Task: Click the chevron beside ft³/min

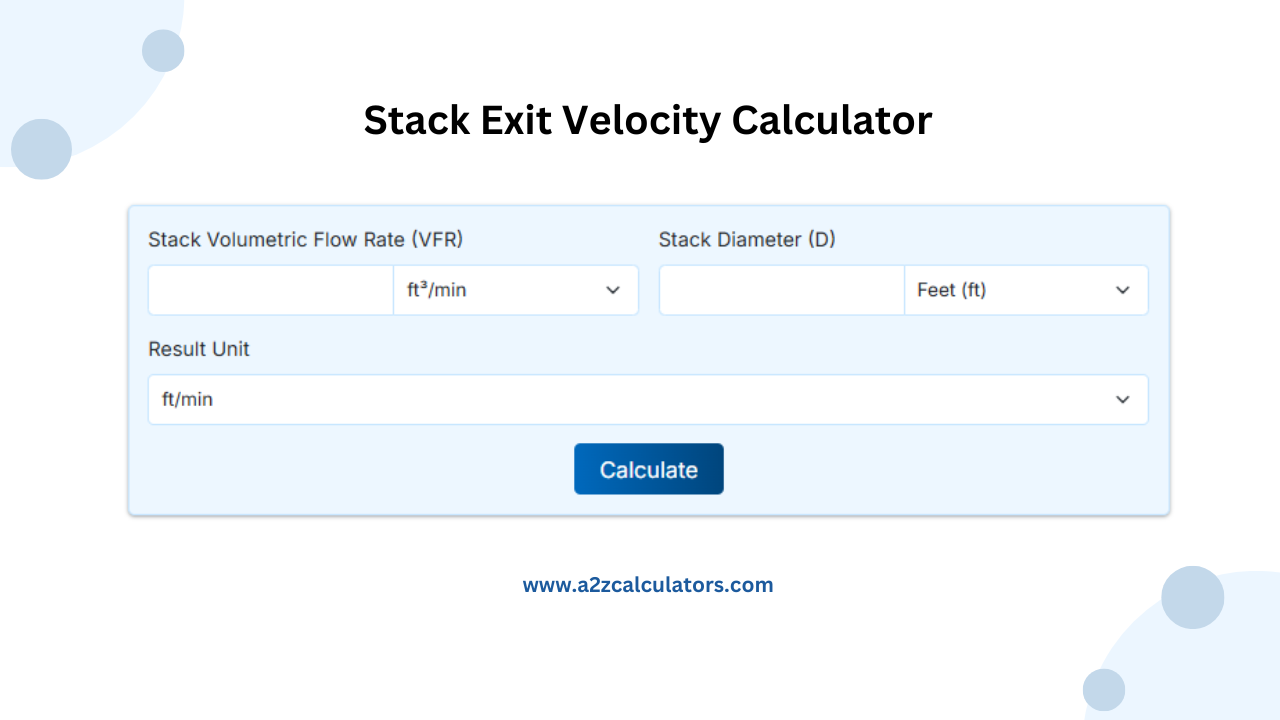Action: (x=612, y=290)
